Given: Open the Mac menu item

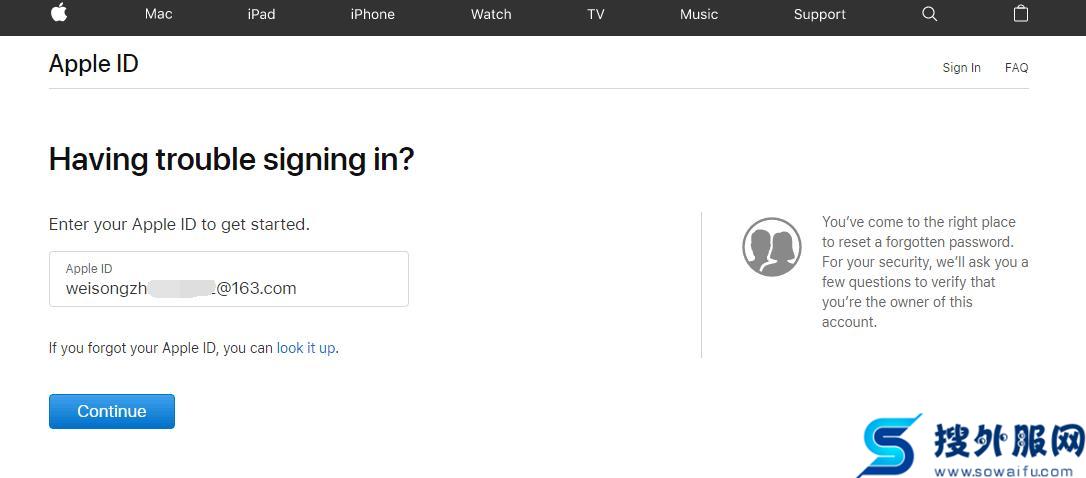Looking at the screenshot, I should click(x=159, y=14).
